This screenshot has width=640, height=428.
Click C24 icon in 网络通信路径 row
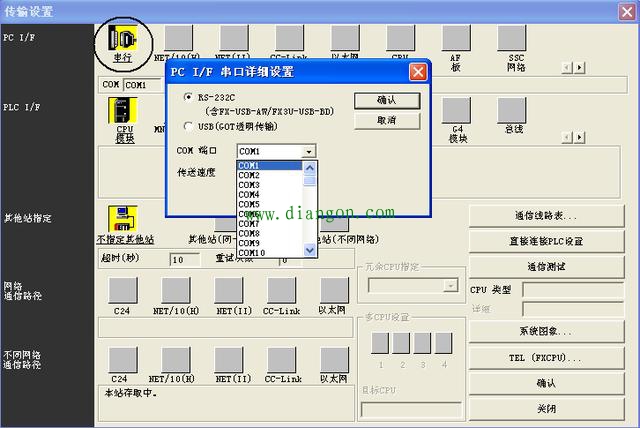[x=123, y=291]
